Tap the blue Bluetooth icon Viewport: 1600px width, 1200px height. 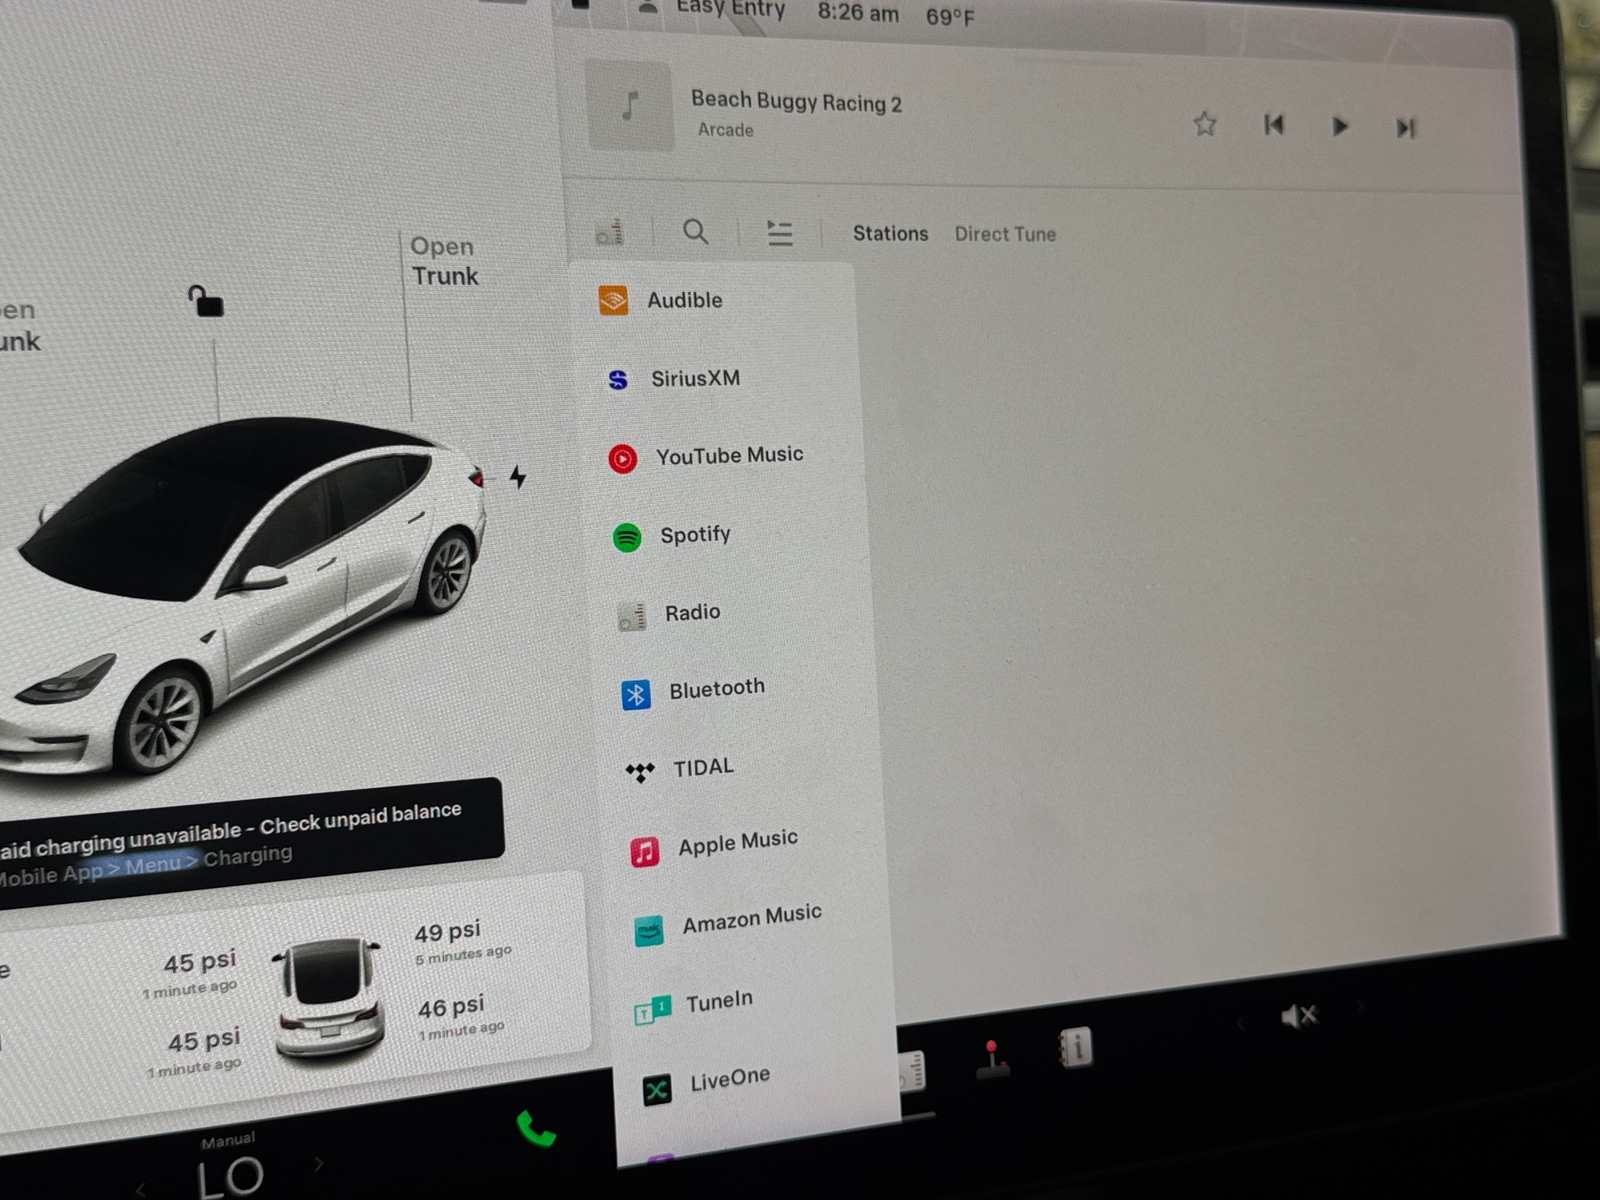pos(636,694)
